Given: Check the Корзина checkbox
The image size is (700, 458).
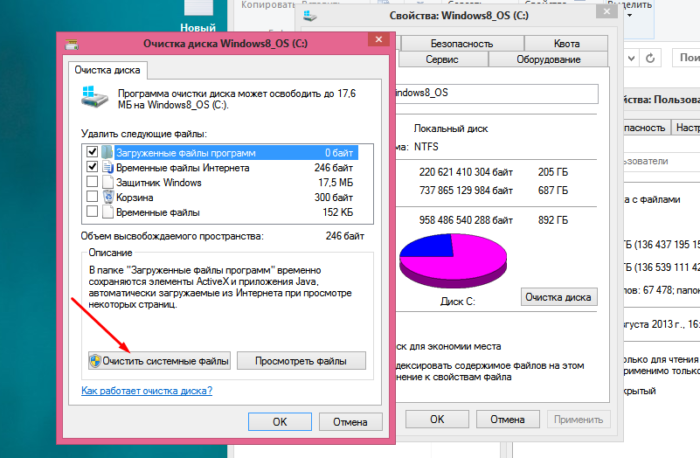Looking at the screenshot, I should pyautogui.click(x=92, y=196).
